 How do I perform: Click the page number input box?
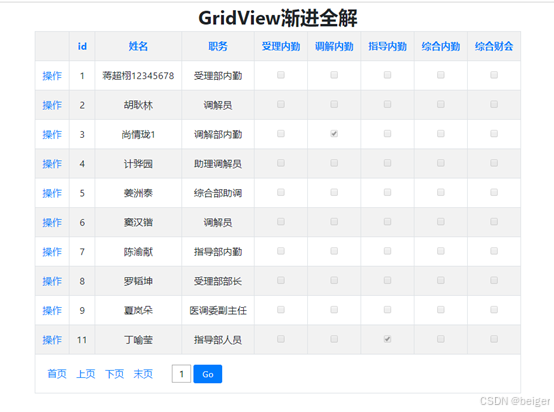182,374
